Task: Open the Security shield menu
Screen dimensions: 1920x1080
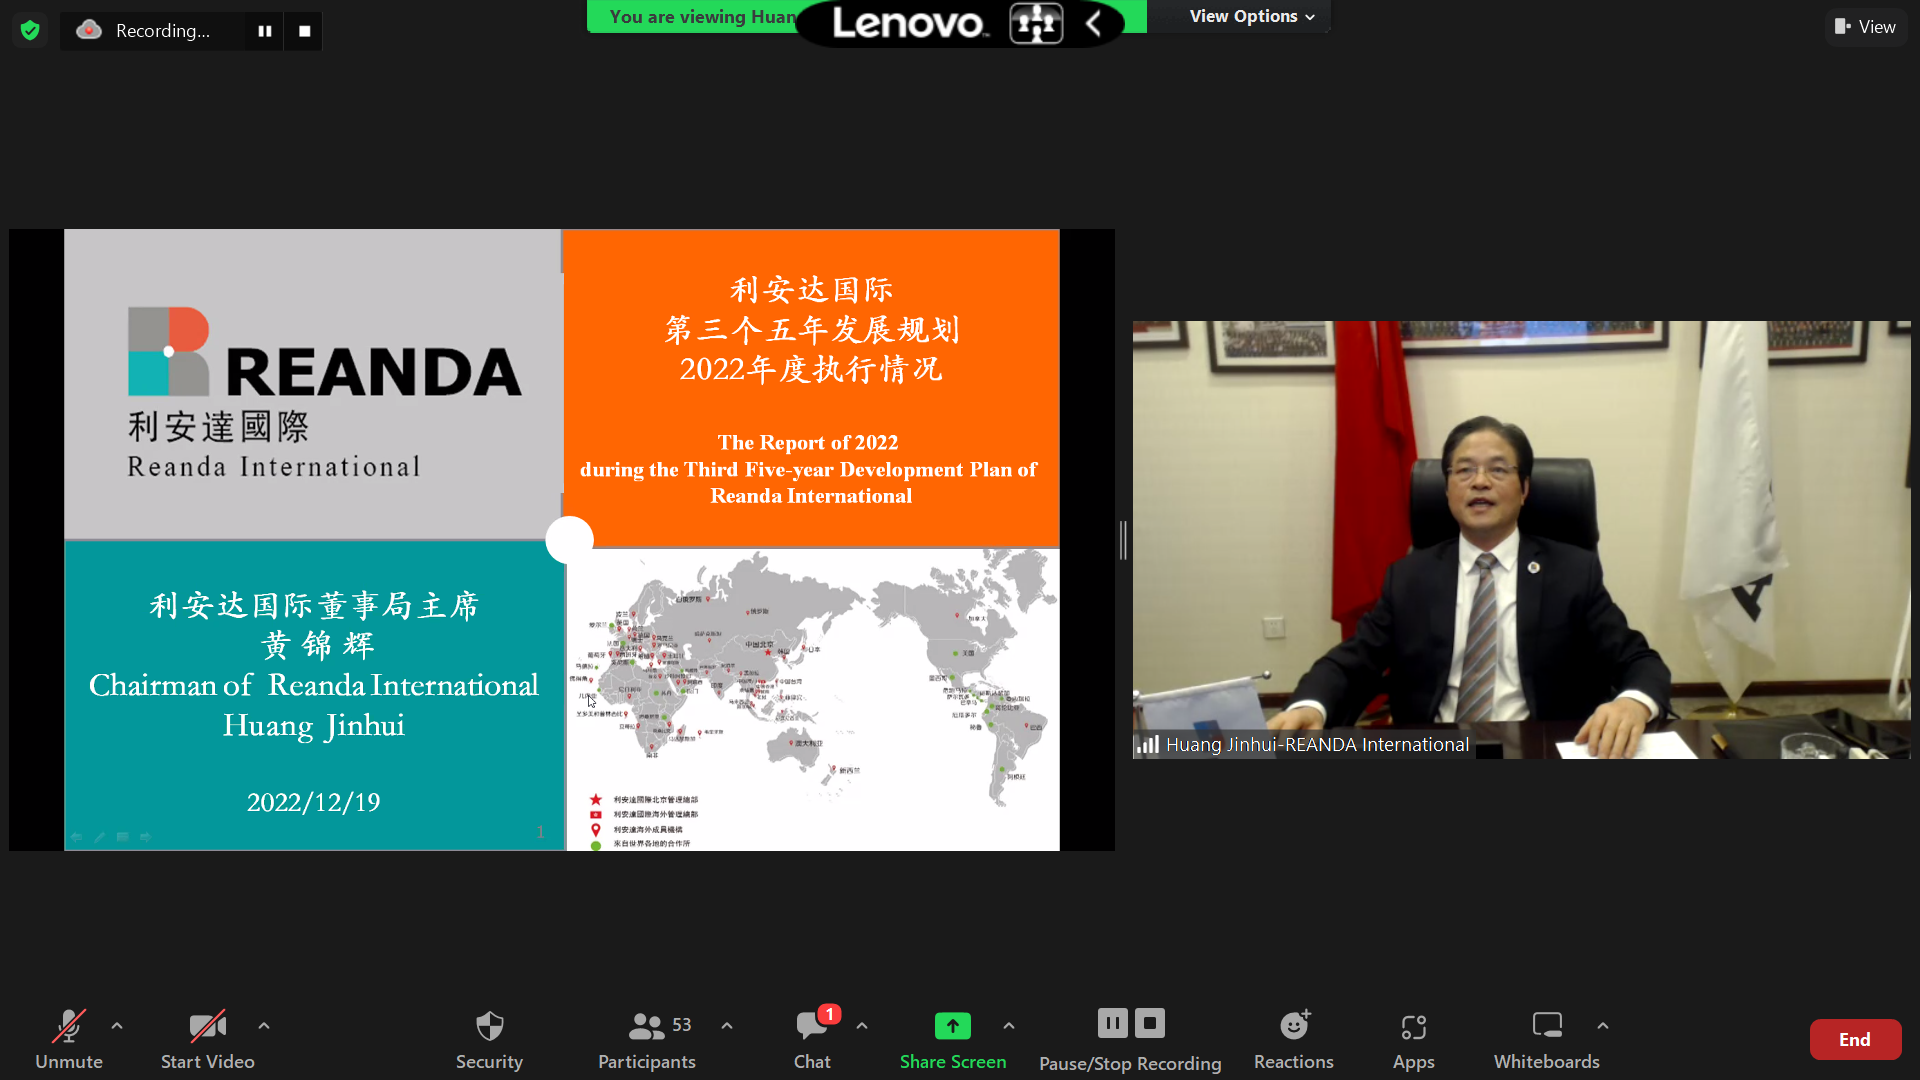Action: click(489, 1040)
